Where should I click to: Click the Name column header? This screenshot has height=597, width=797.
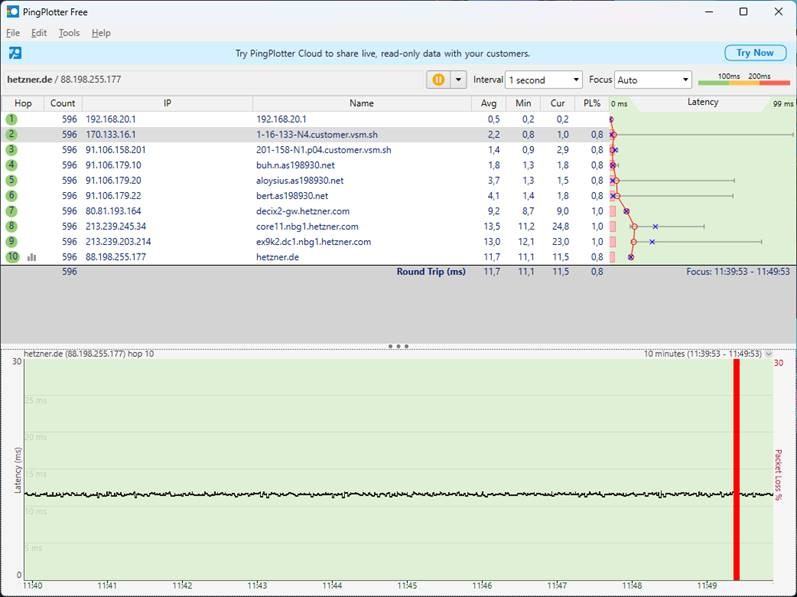[x=361, y=103]
